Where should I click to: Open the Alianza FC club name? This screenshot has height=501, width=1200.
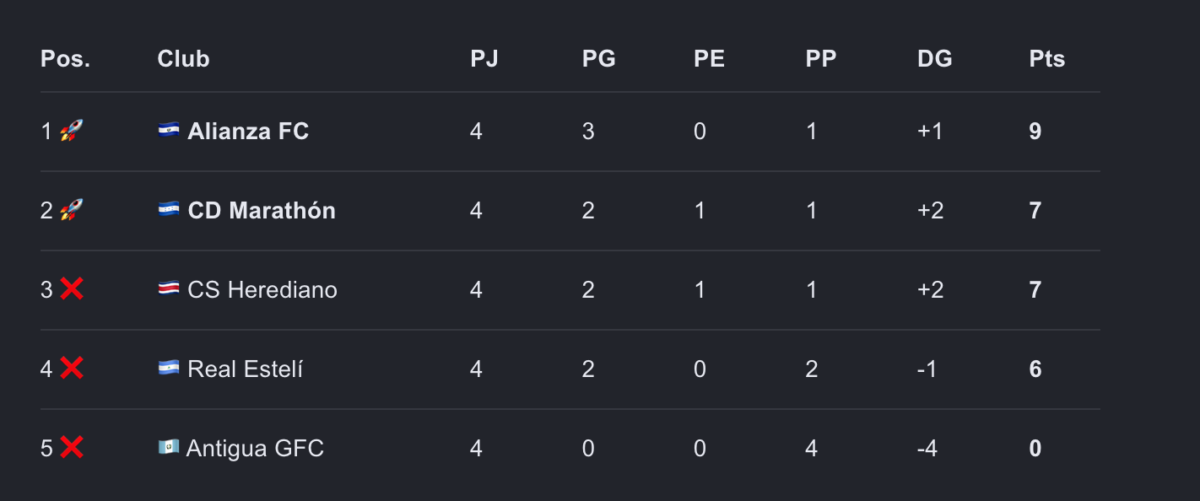tap(248, 131)
